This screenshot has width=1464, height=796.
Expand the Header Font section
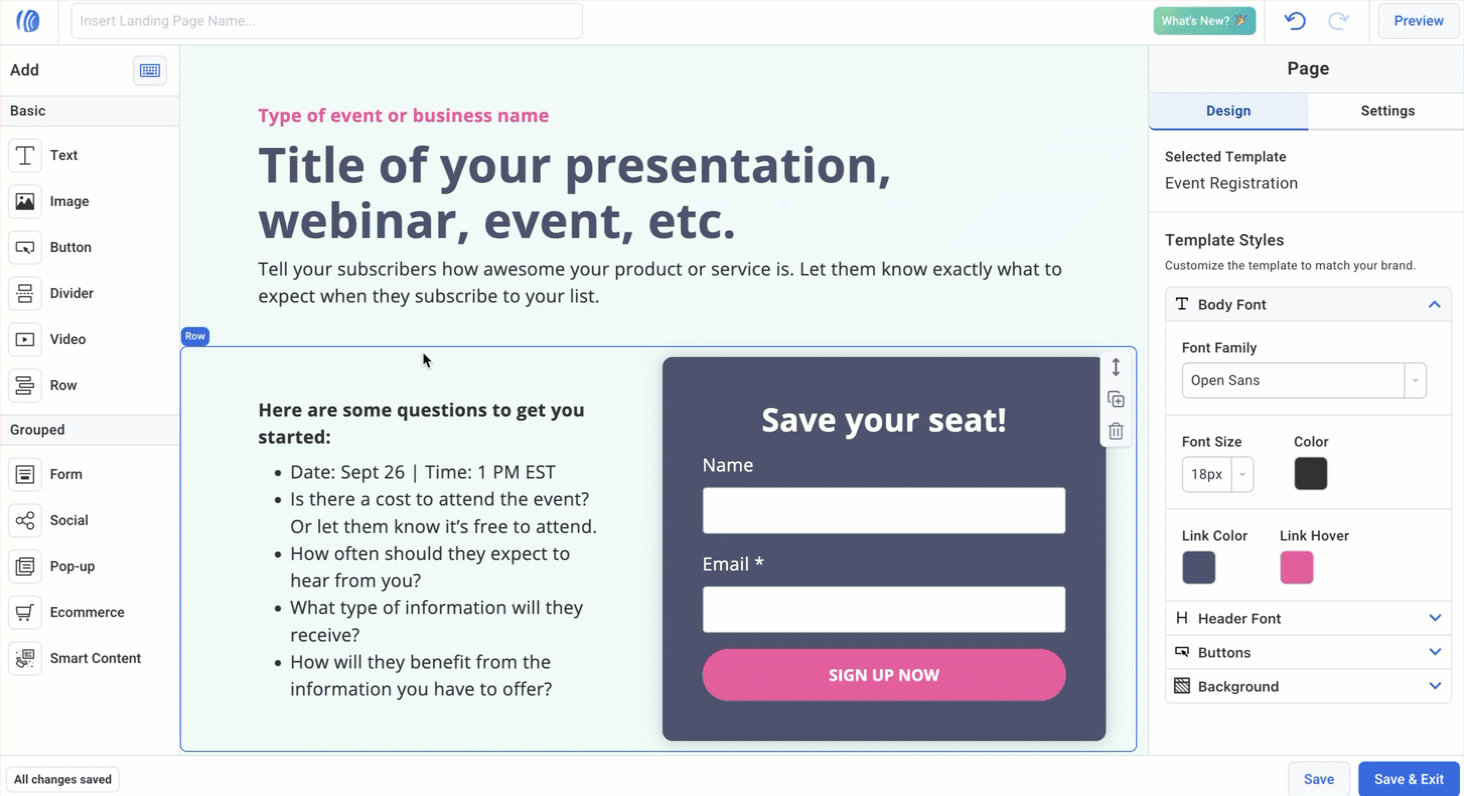pyautogui.click(x=1308, y=618)
